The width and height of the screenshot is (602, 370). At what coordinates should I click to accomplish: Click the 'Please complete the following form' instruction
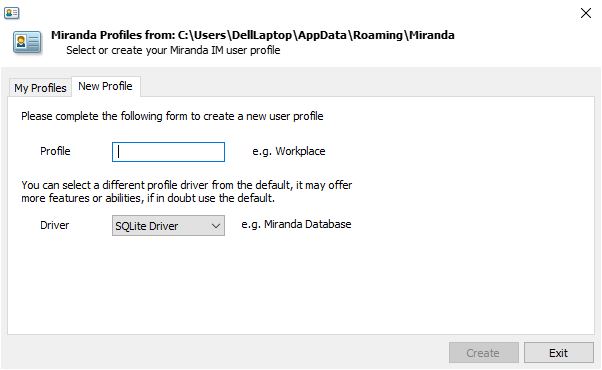tap(172, 116)
